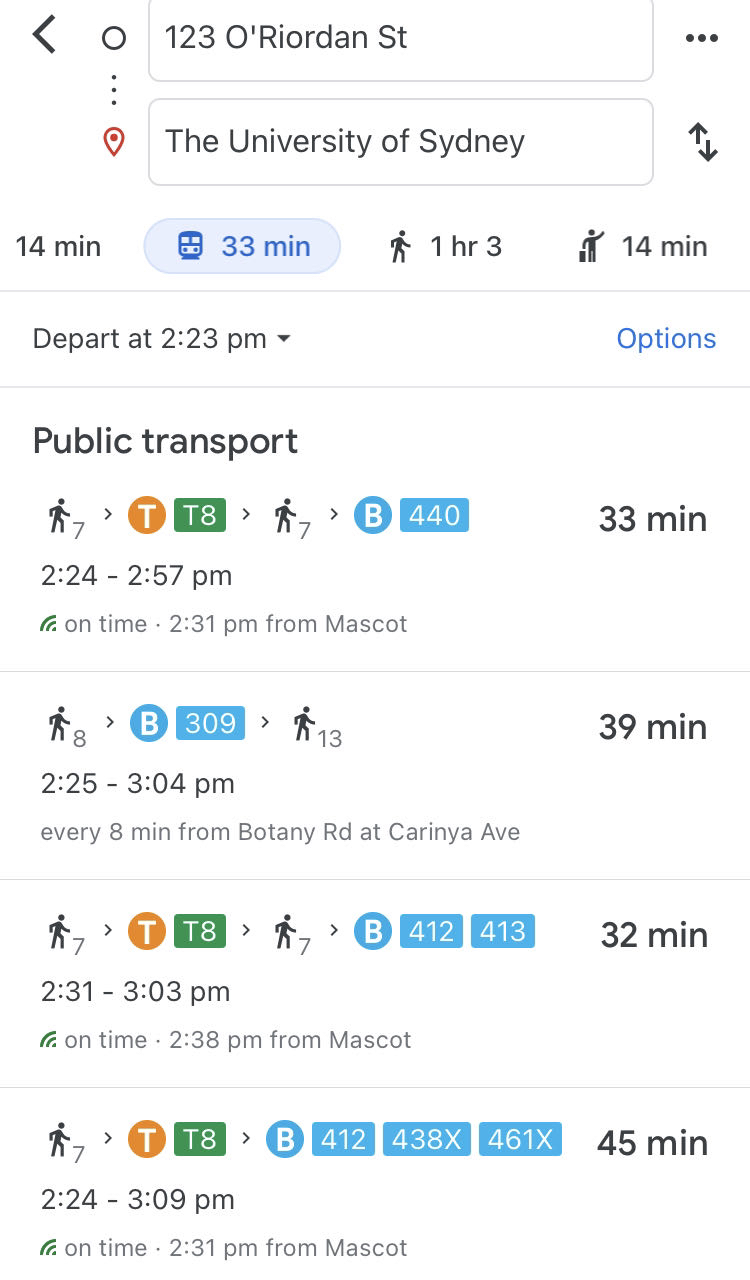Select the 14 min driving tab
Screen dimensions: 750x1280
pyautogui.click(x=58, y=246)
